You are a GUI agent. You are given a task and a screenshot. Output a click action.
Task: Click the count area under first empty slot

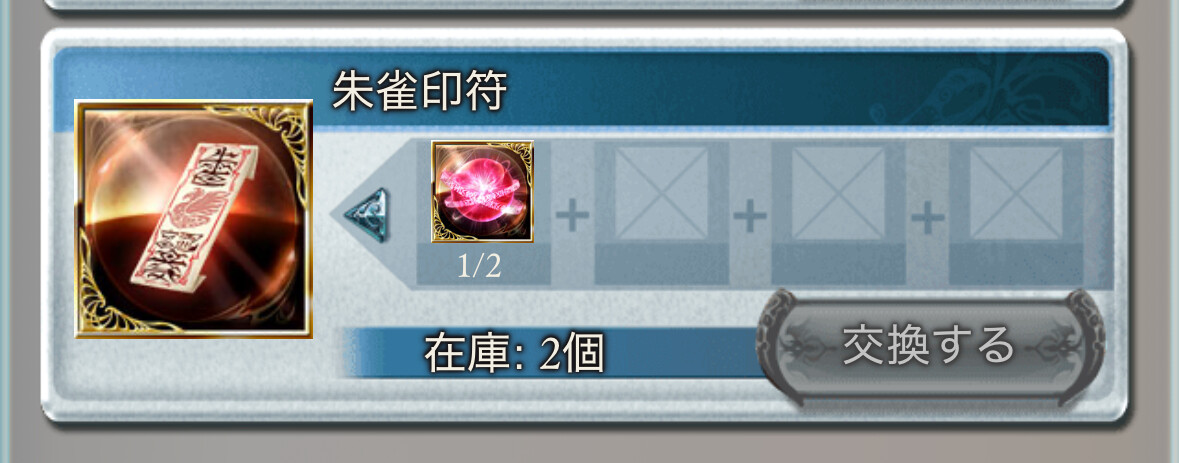pos(662,264)
